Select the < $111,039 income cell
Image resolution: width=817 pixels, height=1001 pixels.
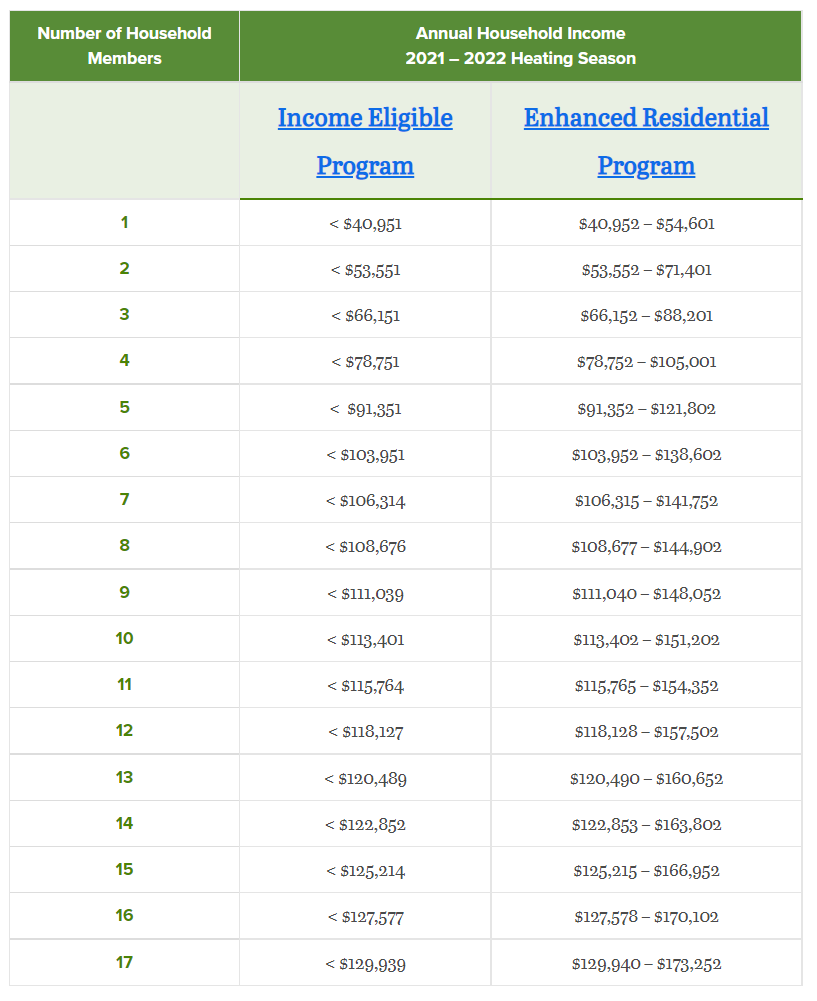pos(365,594)
